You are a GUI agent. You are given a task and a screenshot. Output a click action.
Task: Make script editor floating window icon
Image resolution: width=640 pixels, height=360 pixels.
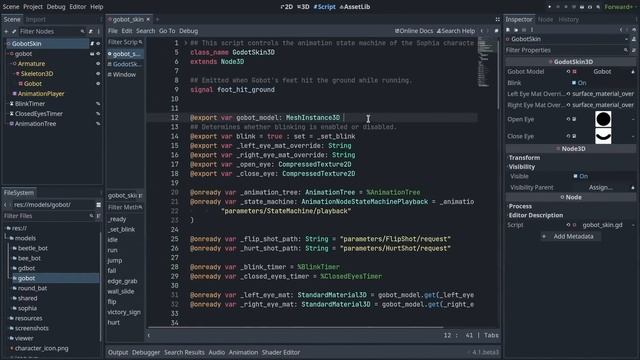coord(496,31)
